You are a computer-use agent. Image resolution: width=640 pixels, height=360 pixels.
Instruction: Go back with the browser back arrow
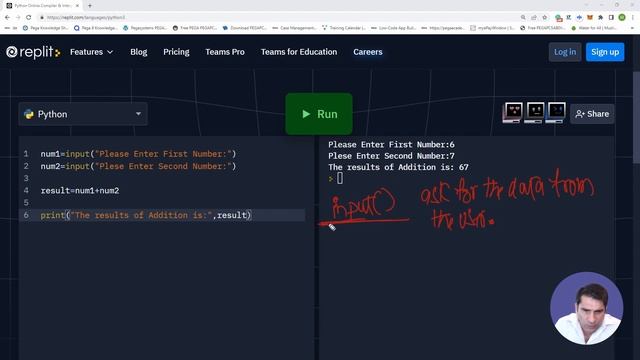pyautogui.click(x=7, y=18)
